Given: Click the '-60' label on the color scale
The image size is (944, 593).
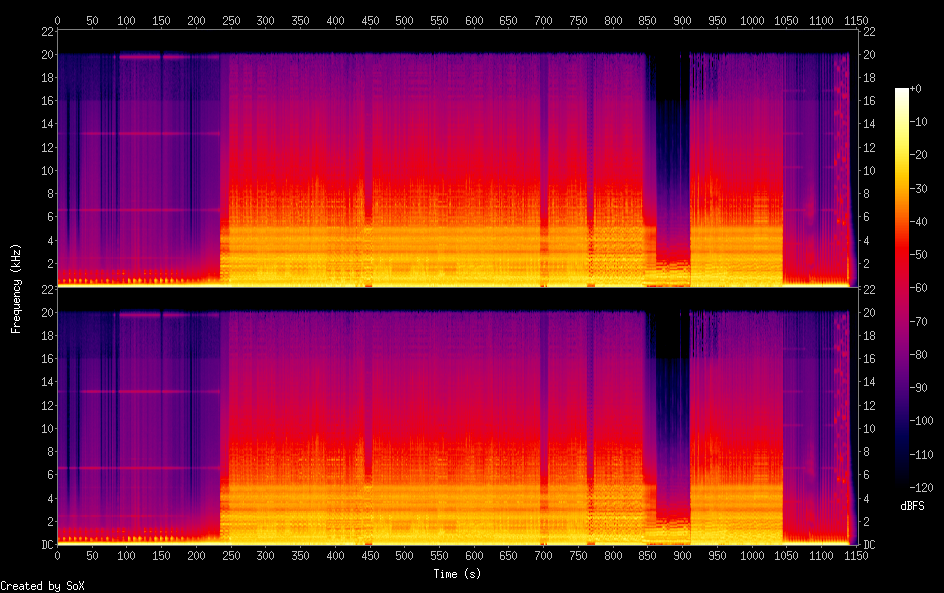Looking at the screenshot, I should point(918,288).
